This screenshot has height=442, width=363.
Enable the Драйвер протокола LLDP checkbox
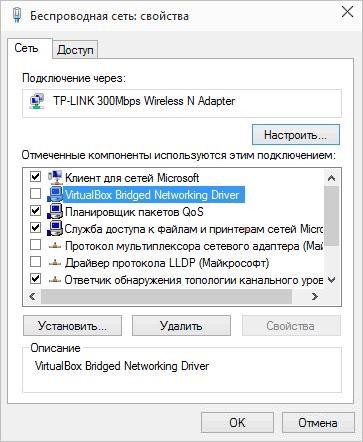pyautogui.click(x=35, y=262)
